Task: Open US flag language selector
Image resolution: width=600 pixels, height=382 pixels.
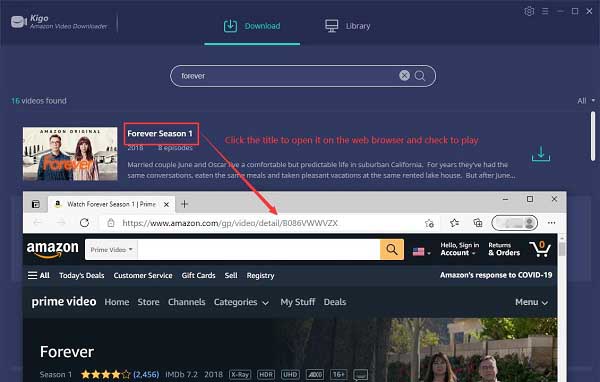Action: [421, 252]
